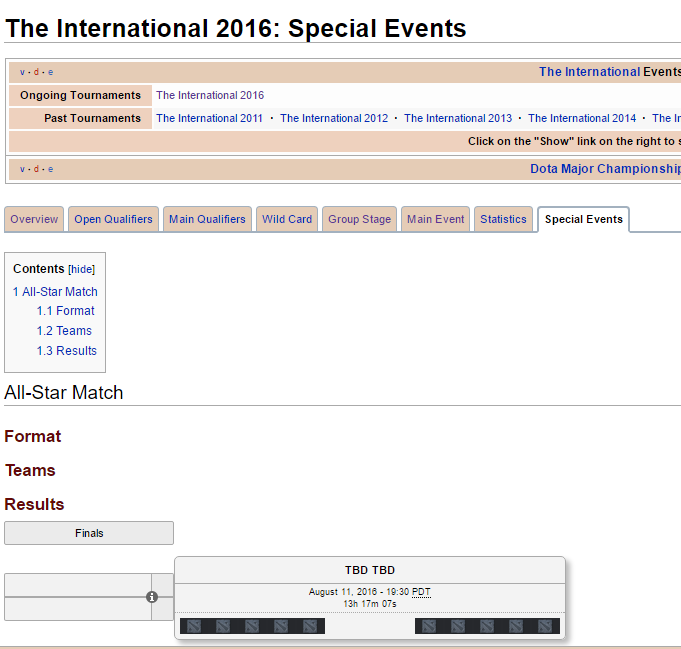Click the 'TBD TBD' match popup title
This screenshot has height=649, width=681.
click(370, 570)
